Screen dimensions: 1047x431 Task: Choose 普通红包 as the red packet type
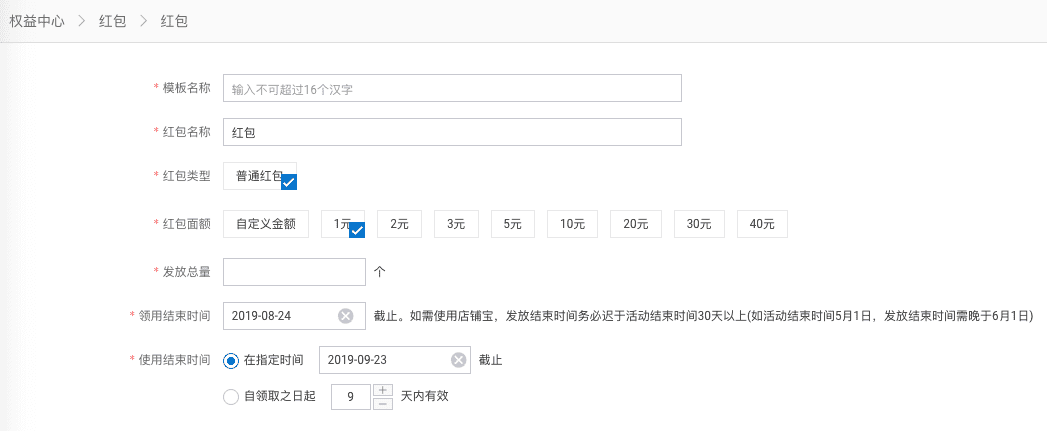[x=260, y=176]
